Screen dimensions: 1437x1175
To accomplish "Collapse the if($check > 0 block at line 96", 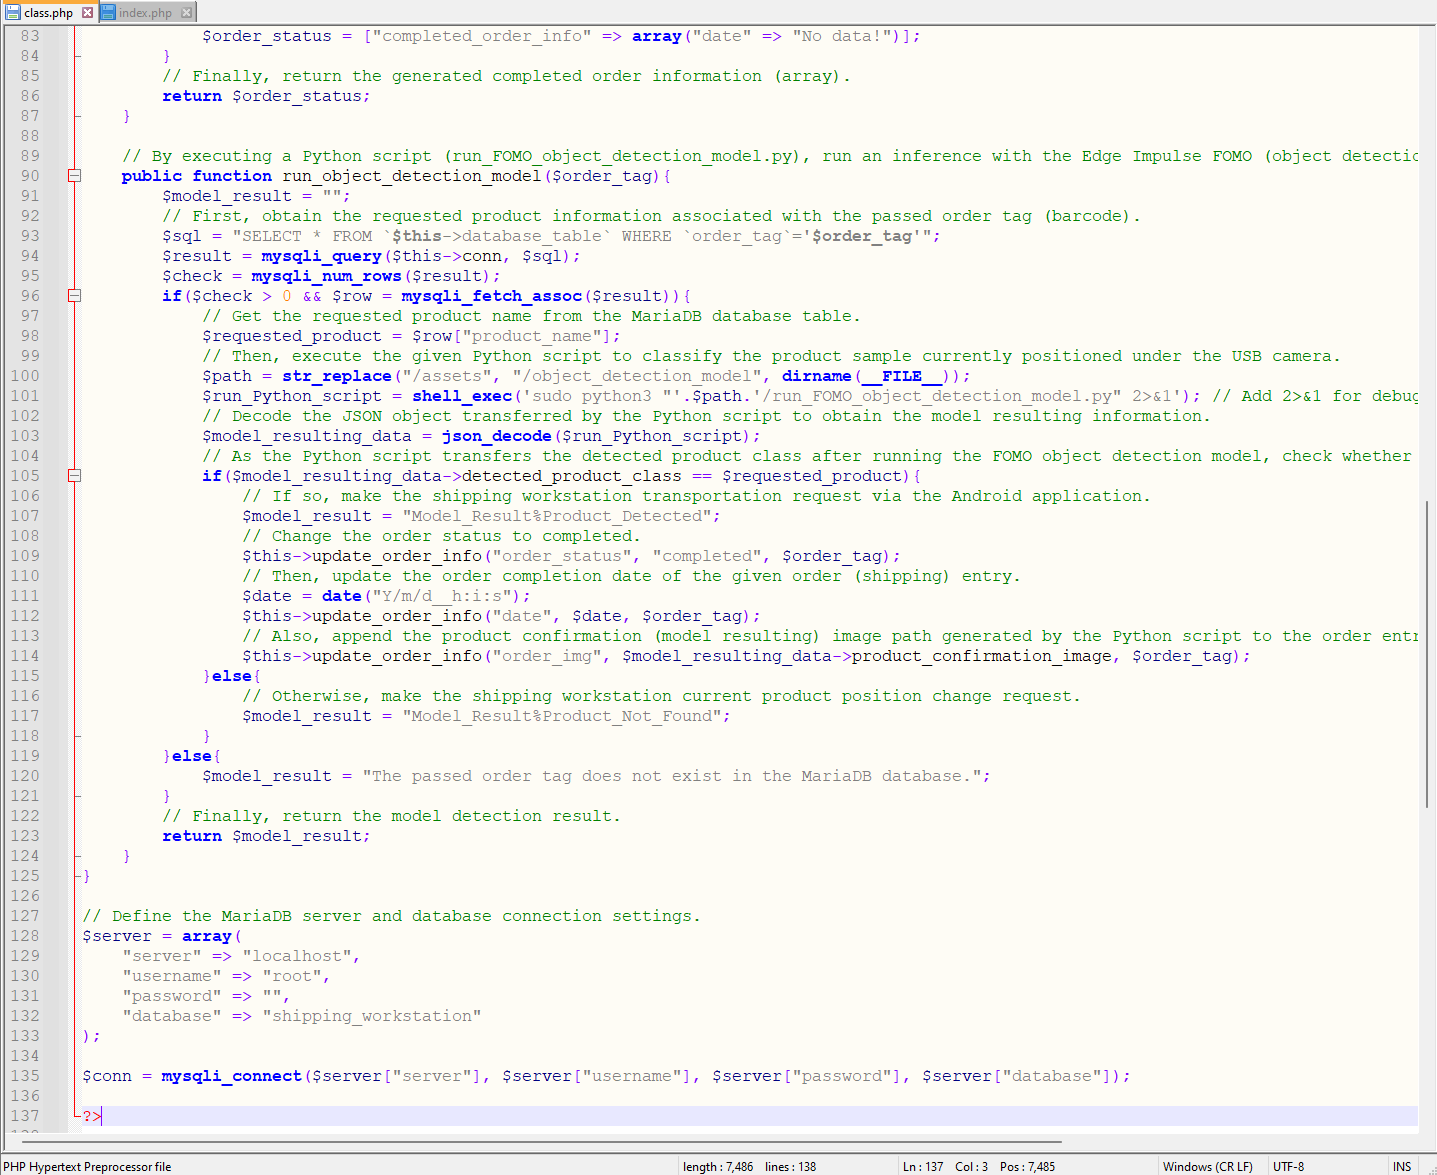I will 74,296.
